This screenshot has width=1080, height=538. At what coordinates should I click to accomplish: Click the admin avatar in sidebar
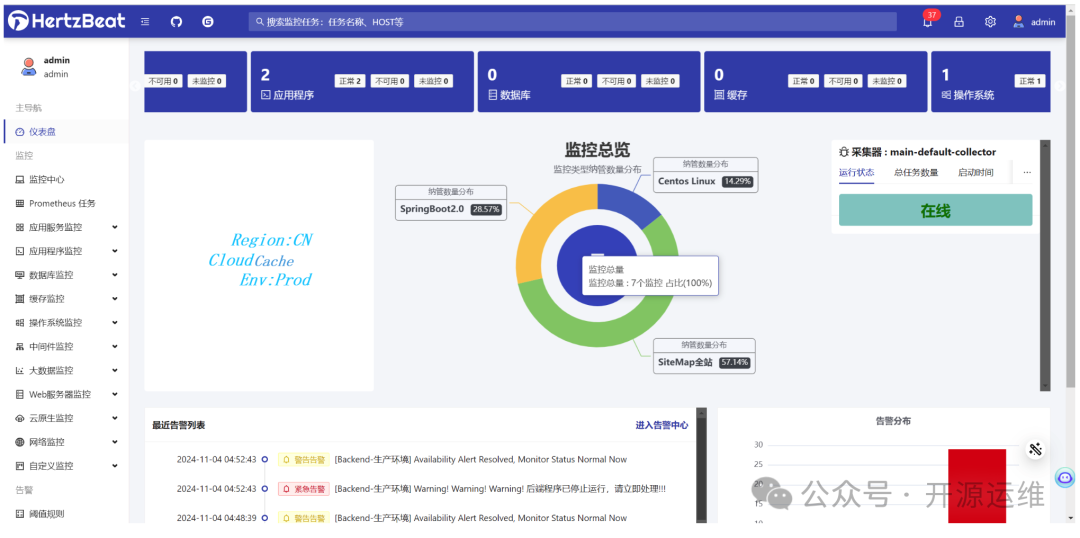click(28, 67)
